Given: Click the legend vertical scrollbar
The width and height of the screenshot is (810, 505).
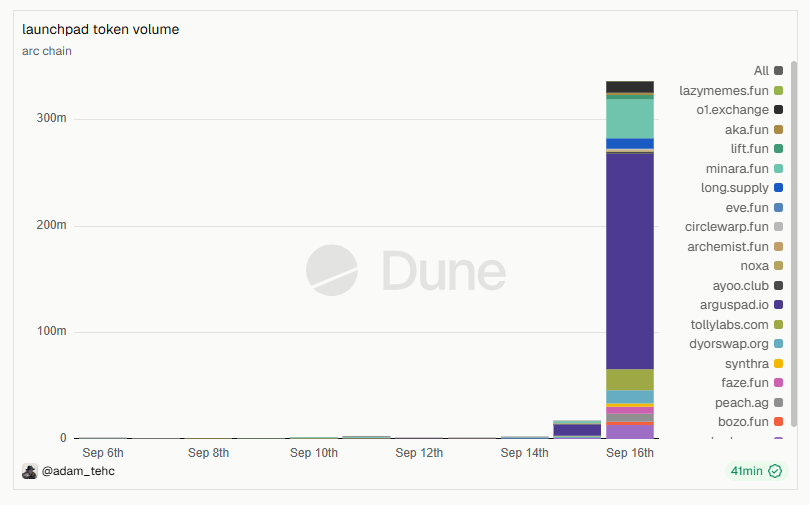Looking at the screenshot, I should (x=794, y=243).
